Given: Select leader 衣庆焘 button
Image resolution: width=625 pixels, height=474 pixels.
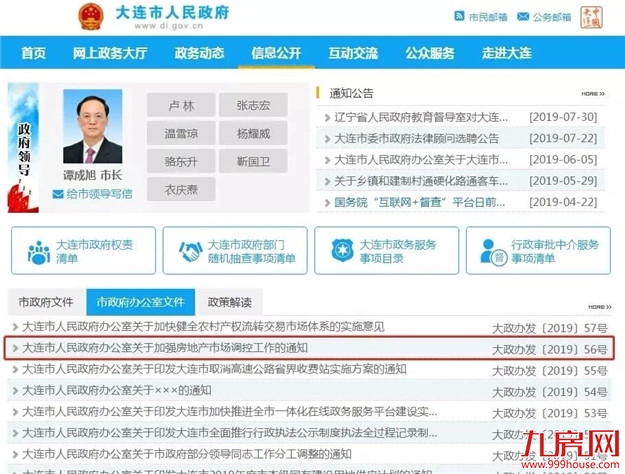Looking at the screenshot, I should [x=181, y=189].
